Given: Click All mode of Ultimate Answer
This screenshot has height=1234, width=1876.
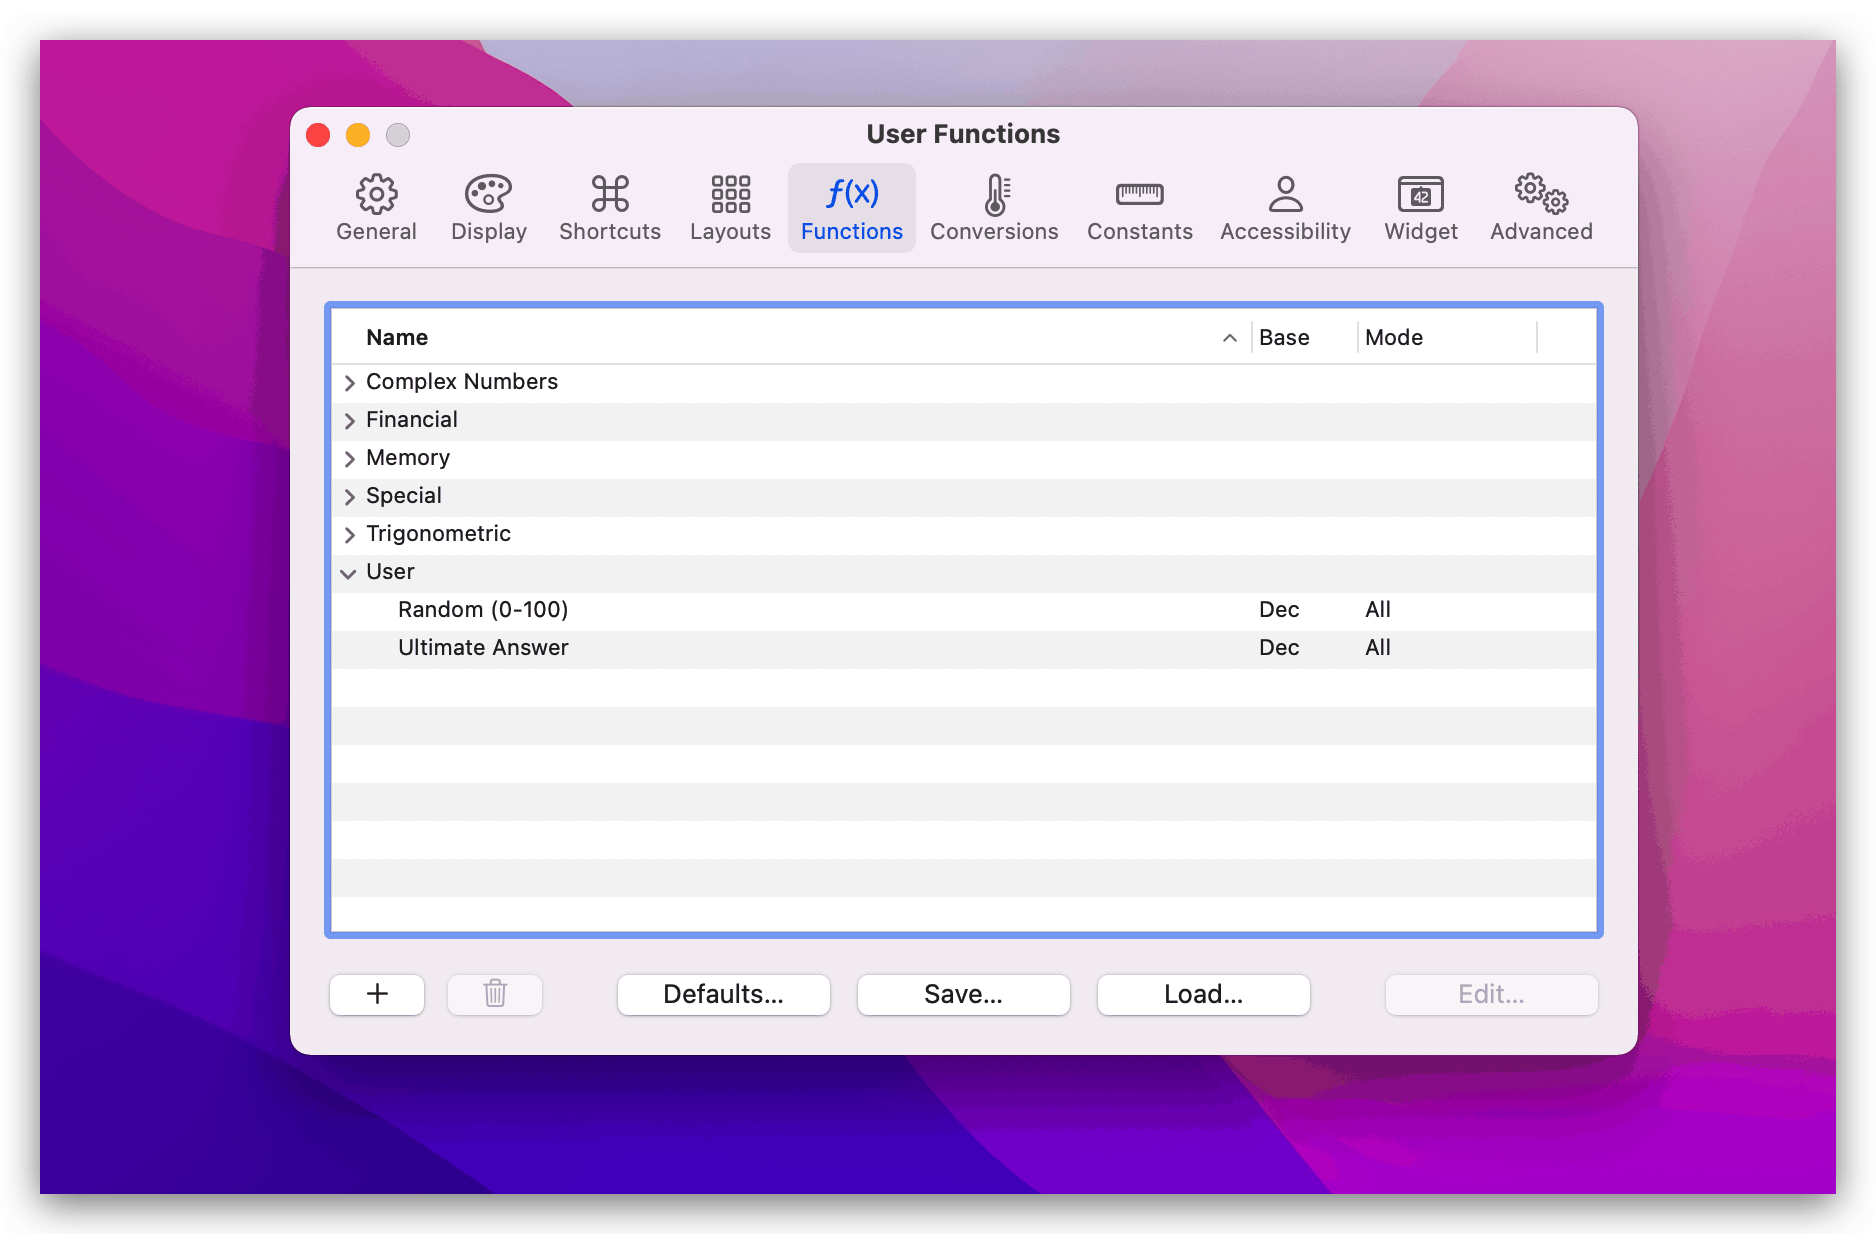Looking at the screenshot, I should [1378, 648].
